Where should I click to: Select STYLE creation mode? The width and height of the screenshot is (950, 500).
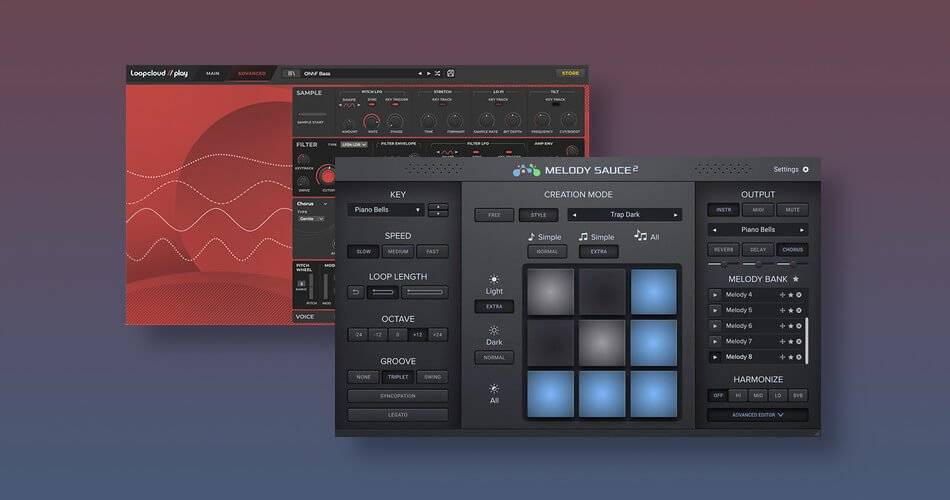point(539,215)
